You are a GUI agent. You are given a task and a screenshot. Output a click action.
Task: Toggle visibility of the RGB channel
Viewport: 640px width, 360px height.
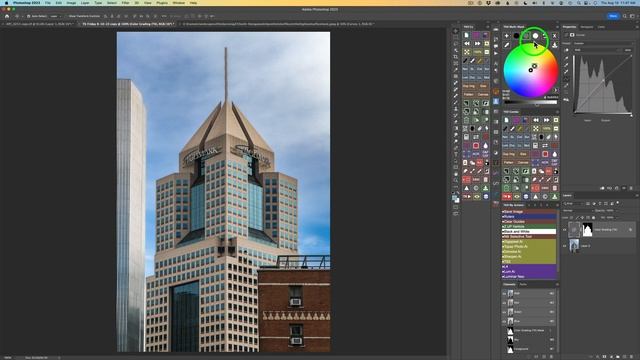tap(504, 293)
